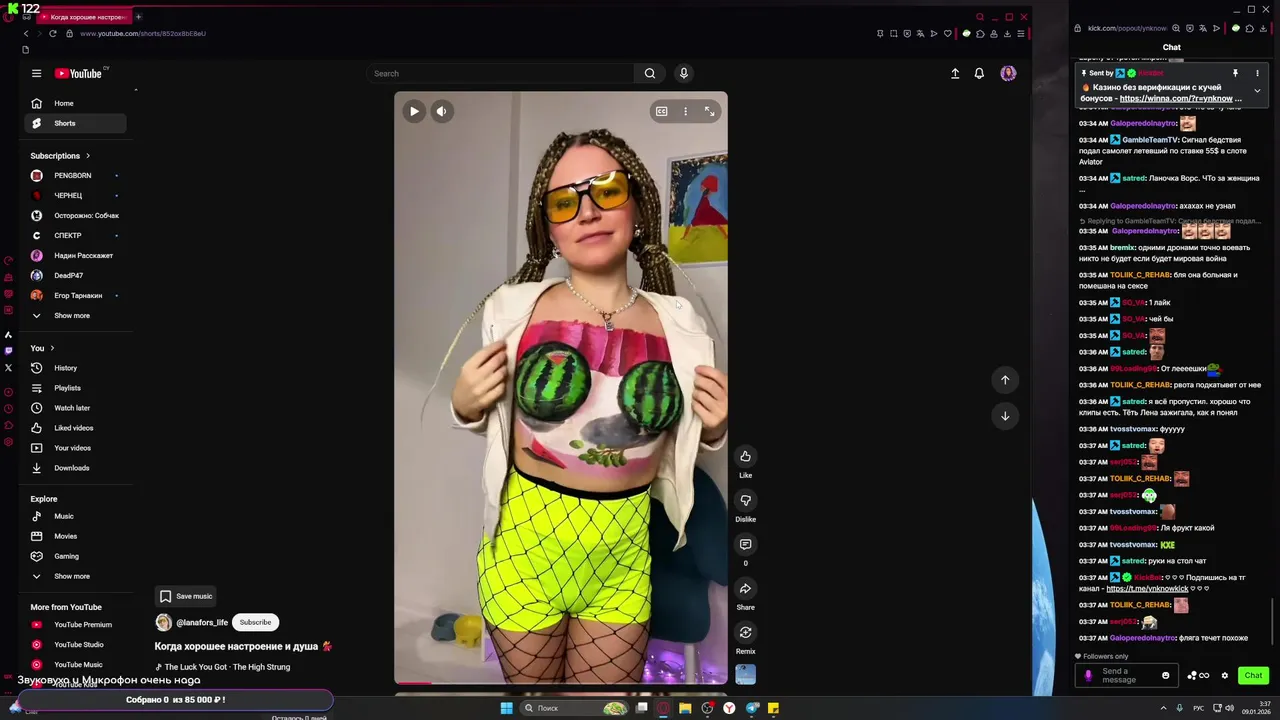Expand the Subscriptions section chevron

[88, 156]
